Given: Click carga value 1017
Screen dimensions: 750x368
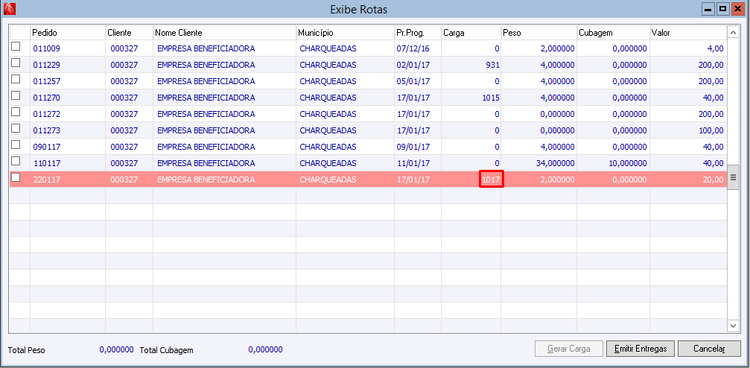Looking at the screenshot, I should tap(491, 179).
